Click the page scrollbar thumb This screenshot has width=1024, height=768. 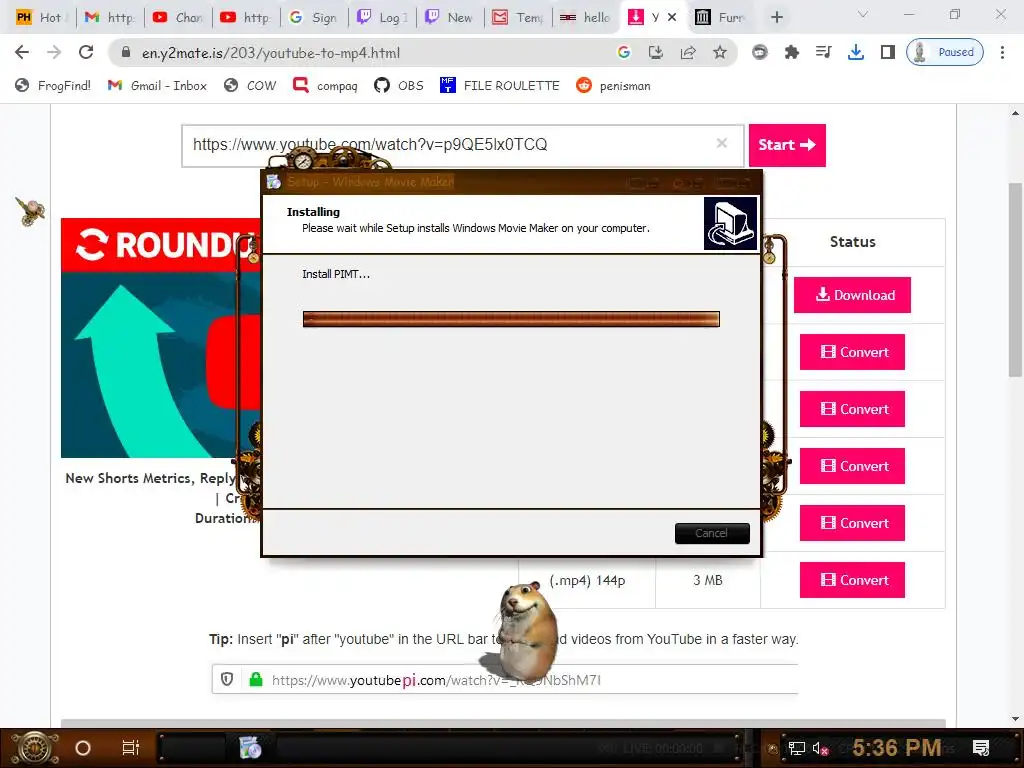pyautogui.click(x=1015, y=280)
